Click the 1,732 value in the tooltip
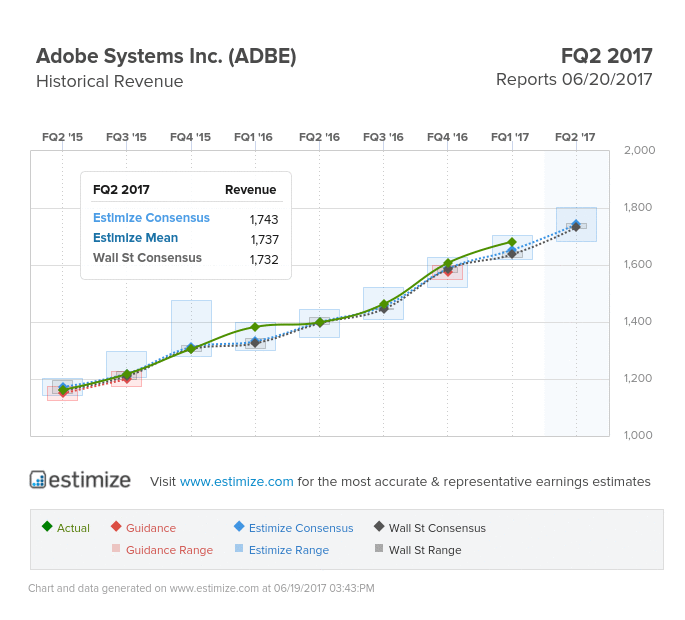 coord(264,260)
